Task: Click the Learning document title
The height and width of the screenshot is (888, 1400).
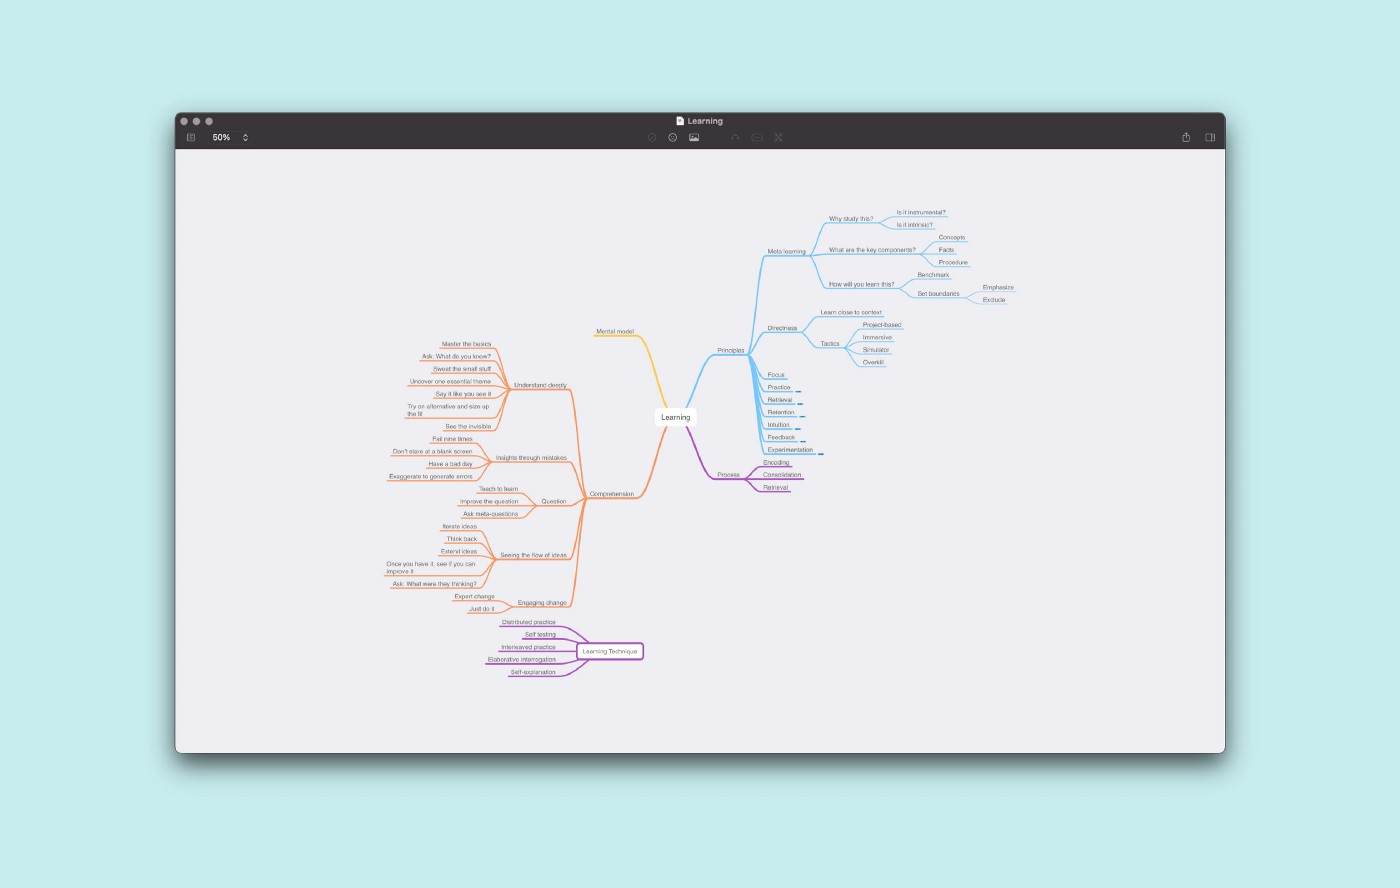Action: pyautogui.click(x=705, y=121)
